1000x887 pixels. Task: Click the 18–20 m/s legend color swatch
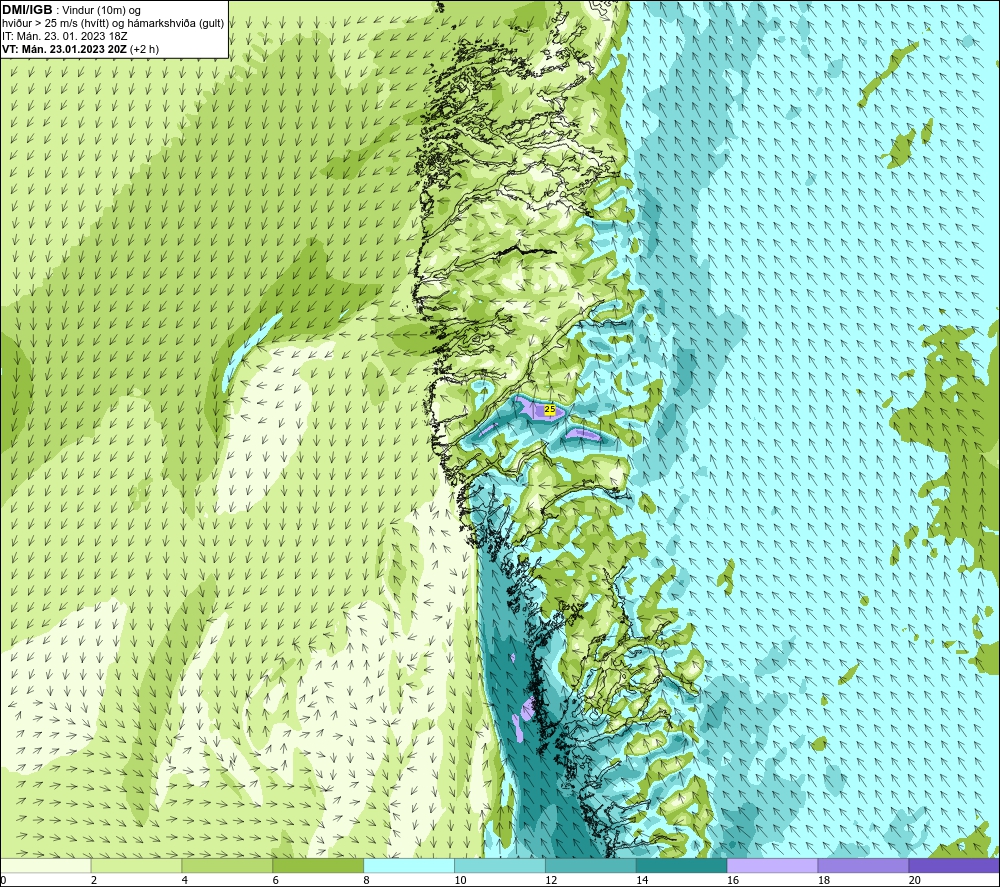click(864, 865)
